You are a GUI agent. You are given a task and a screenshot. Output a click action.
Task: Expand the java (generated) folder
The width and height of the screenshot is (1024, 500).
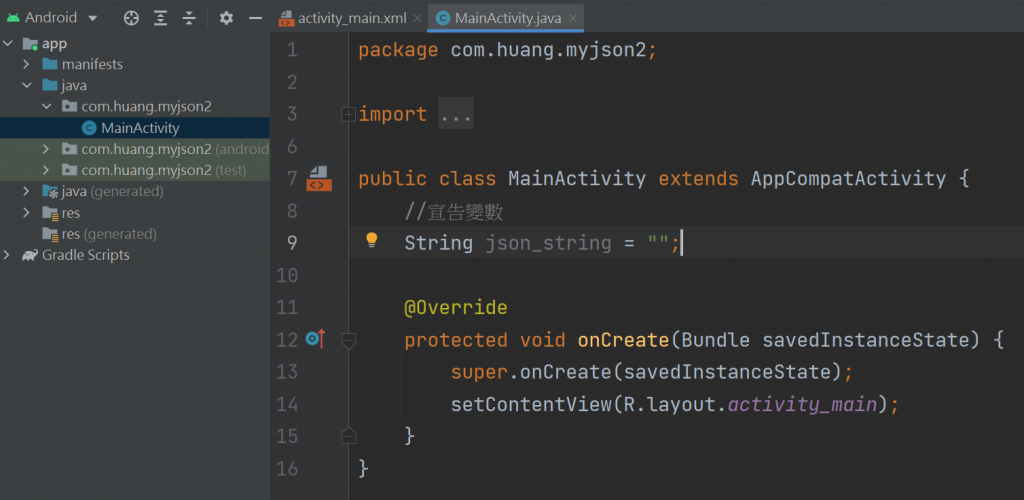[26, 191]
